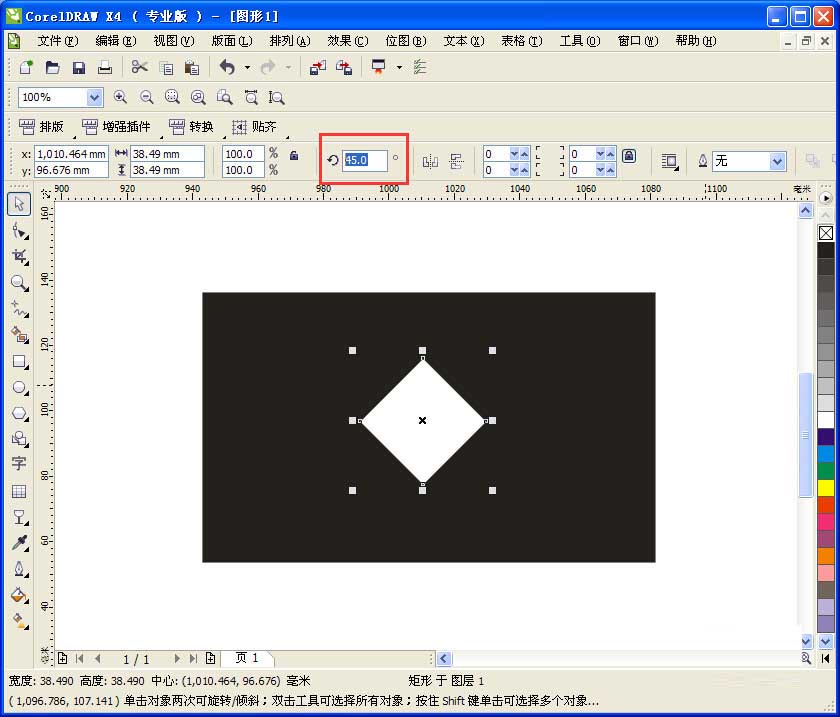Switch to the 页 1 page tab

click(x=246, y=658)
